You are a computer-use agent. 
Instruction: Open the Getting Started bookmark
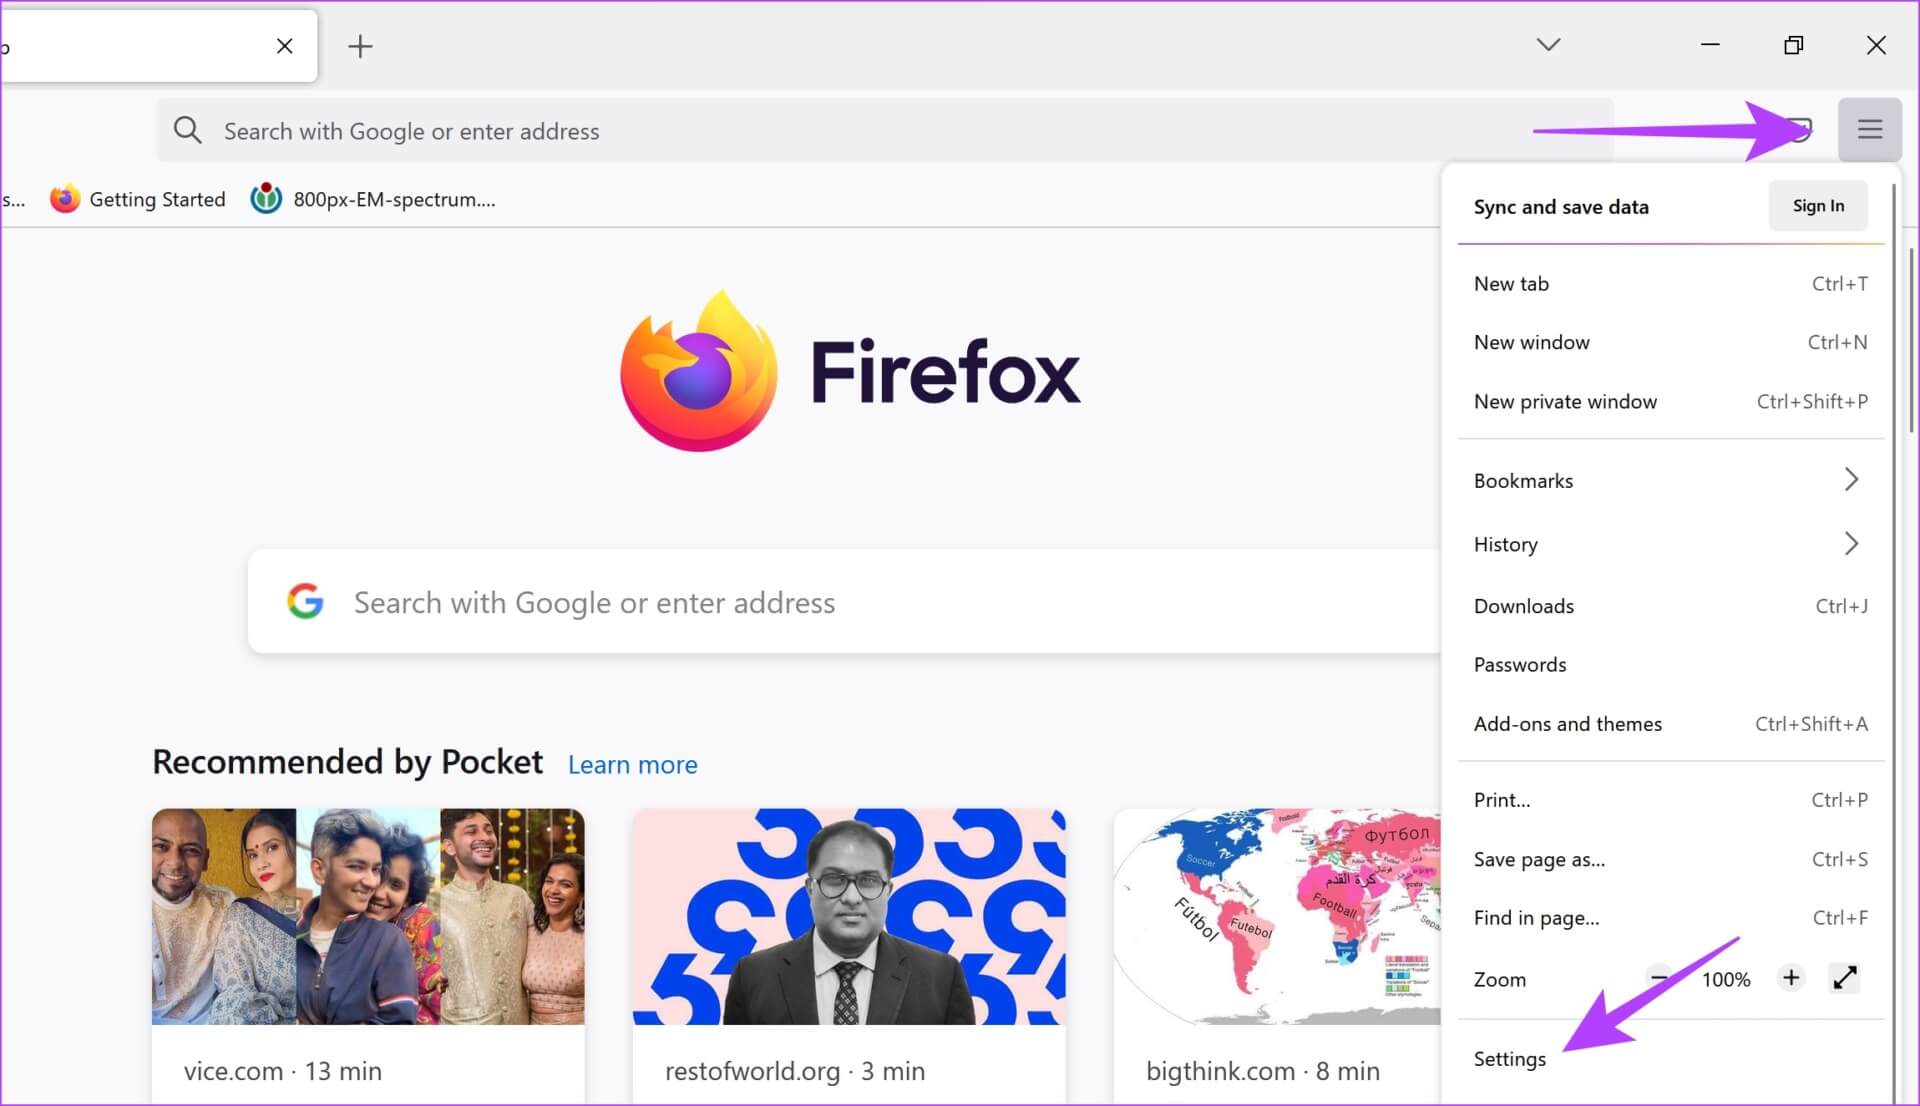tap(138, 199)
